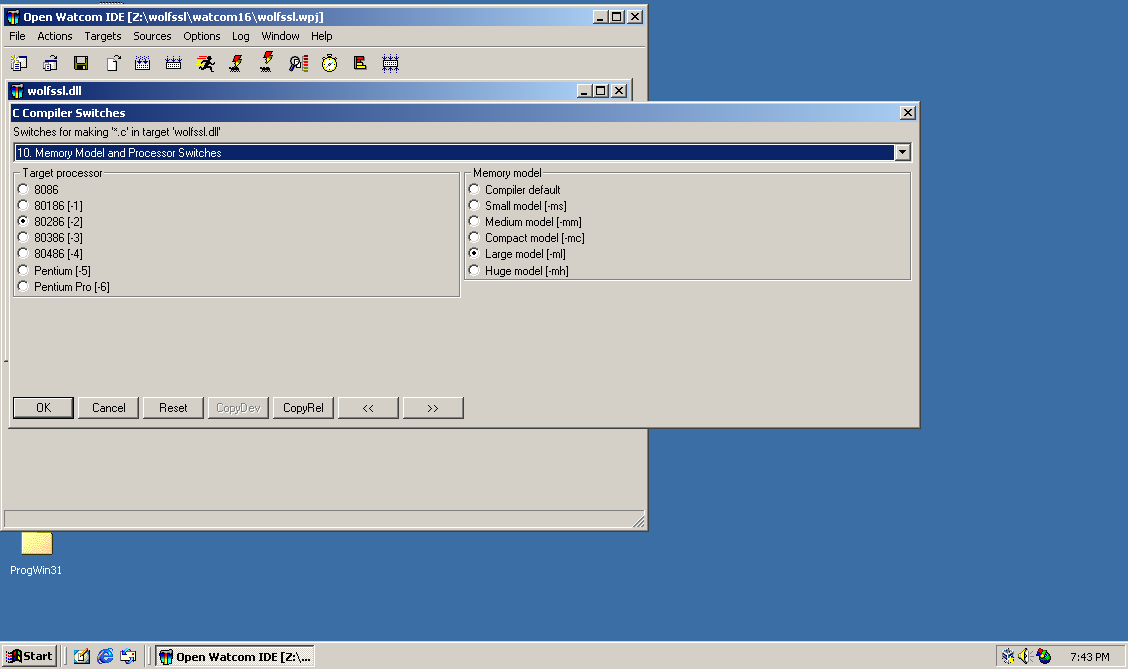Viewport: 1128px width, 669px height.
Task: Select Pentium Pro [-6] processor
Action: (x=64, y=286)
